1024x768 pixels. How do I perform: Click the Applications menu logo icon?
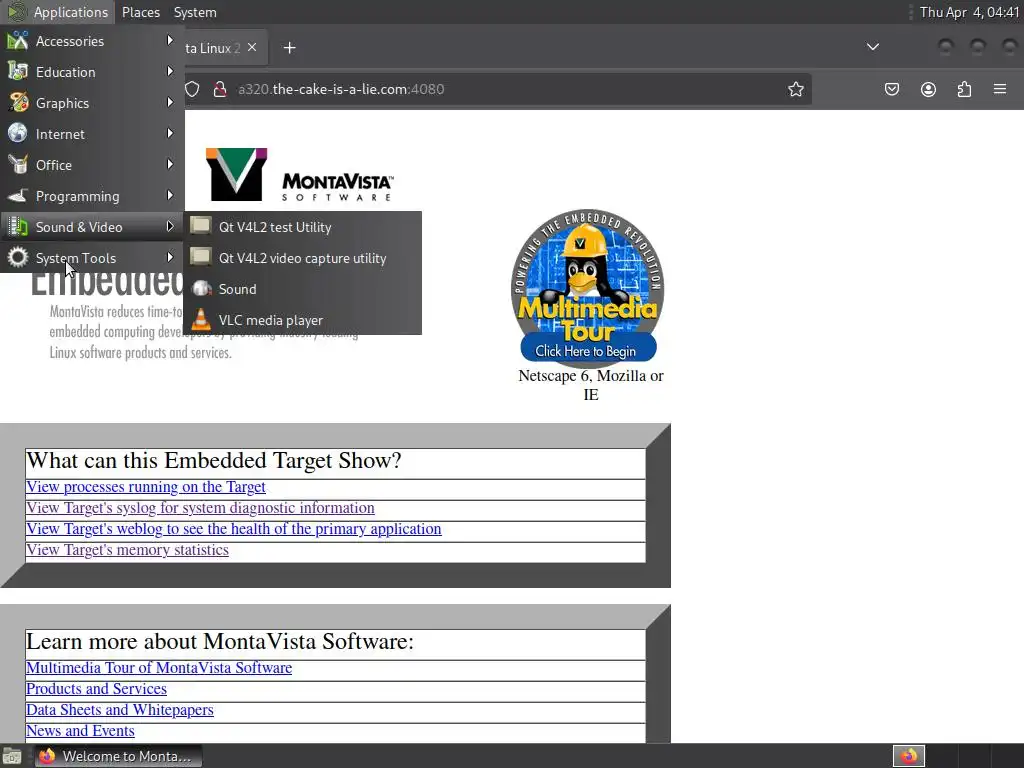16,12
